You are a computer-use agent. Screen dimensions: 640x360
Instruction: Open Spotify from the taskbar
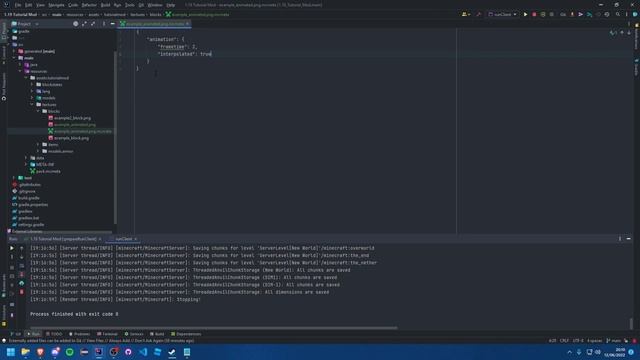pyautogui.click(x=69, y=352)
